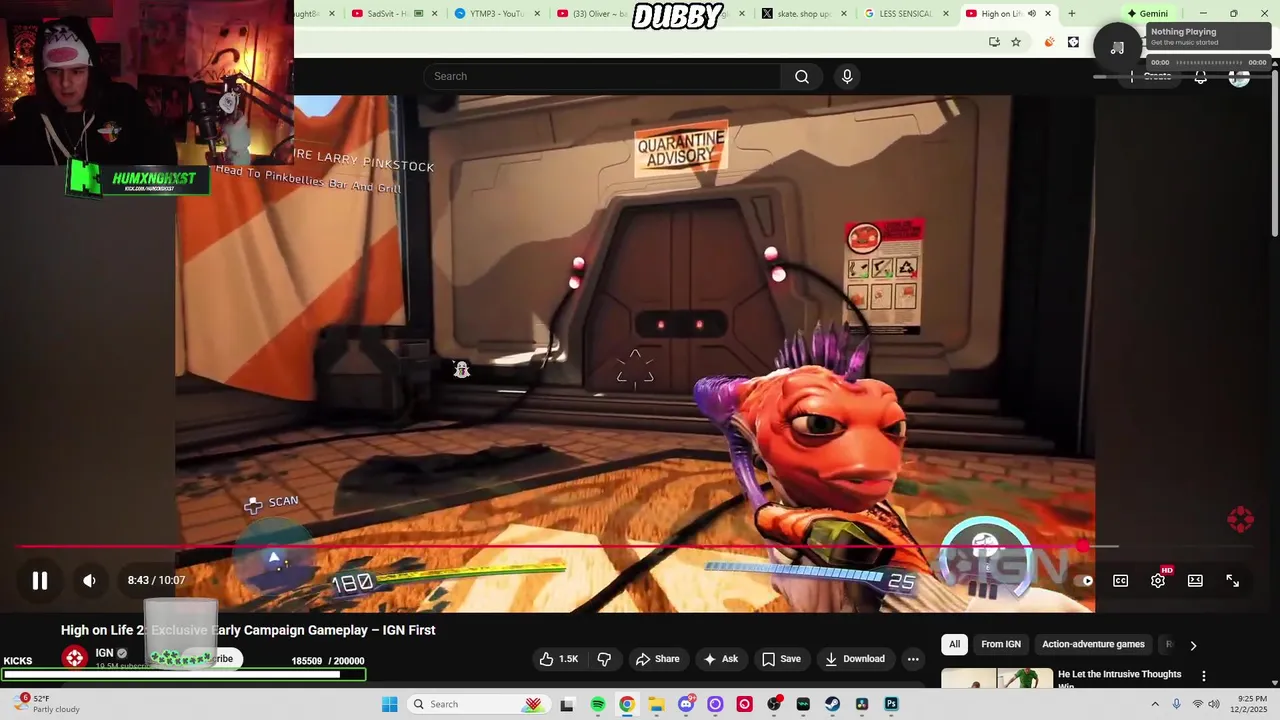Open Task View from the taskbar
The height and width of the screenshot is (720, 1280).
[567, 704]
